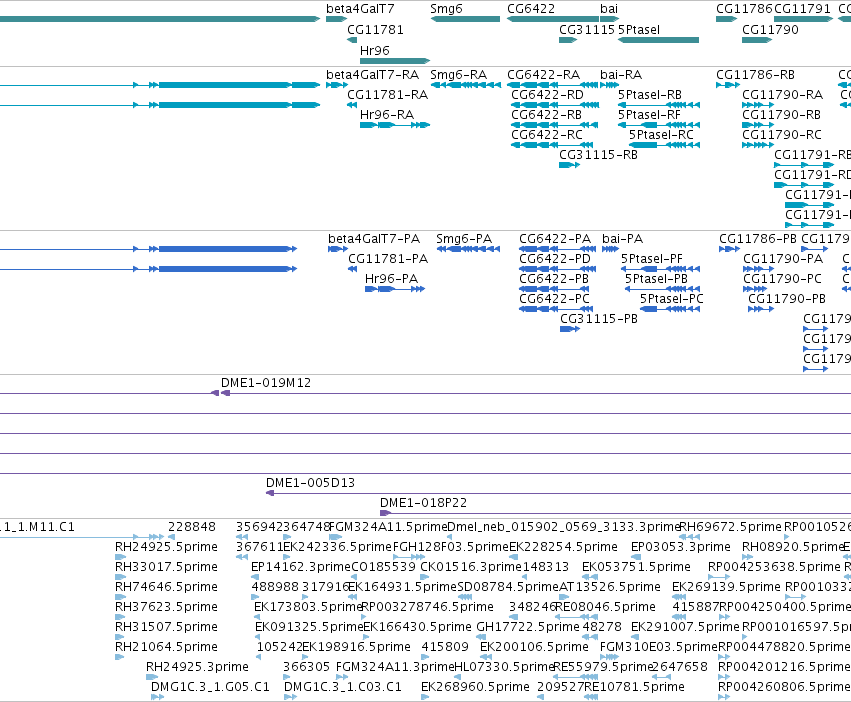Click protein CG6422-PC

555,309
